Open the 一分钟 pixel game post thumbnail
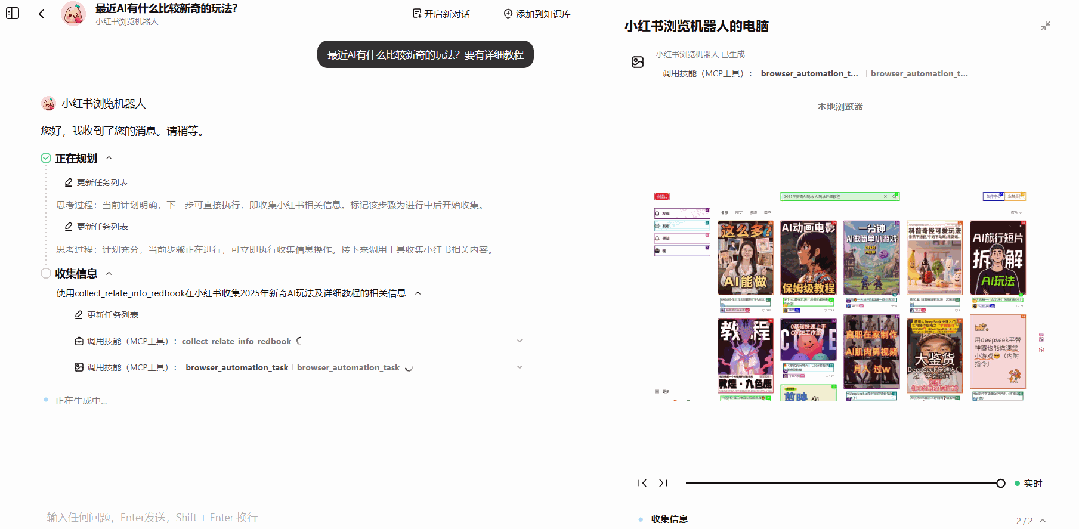 (871, 258)
